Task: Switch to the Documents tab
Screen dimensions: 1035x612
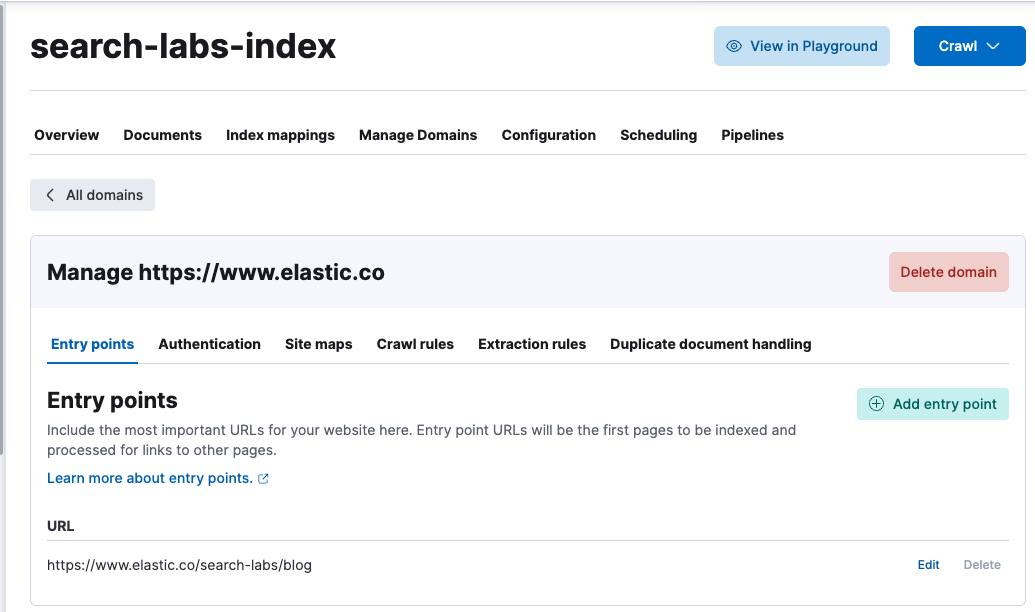Action: (x=162, y=135)
